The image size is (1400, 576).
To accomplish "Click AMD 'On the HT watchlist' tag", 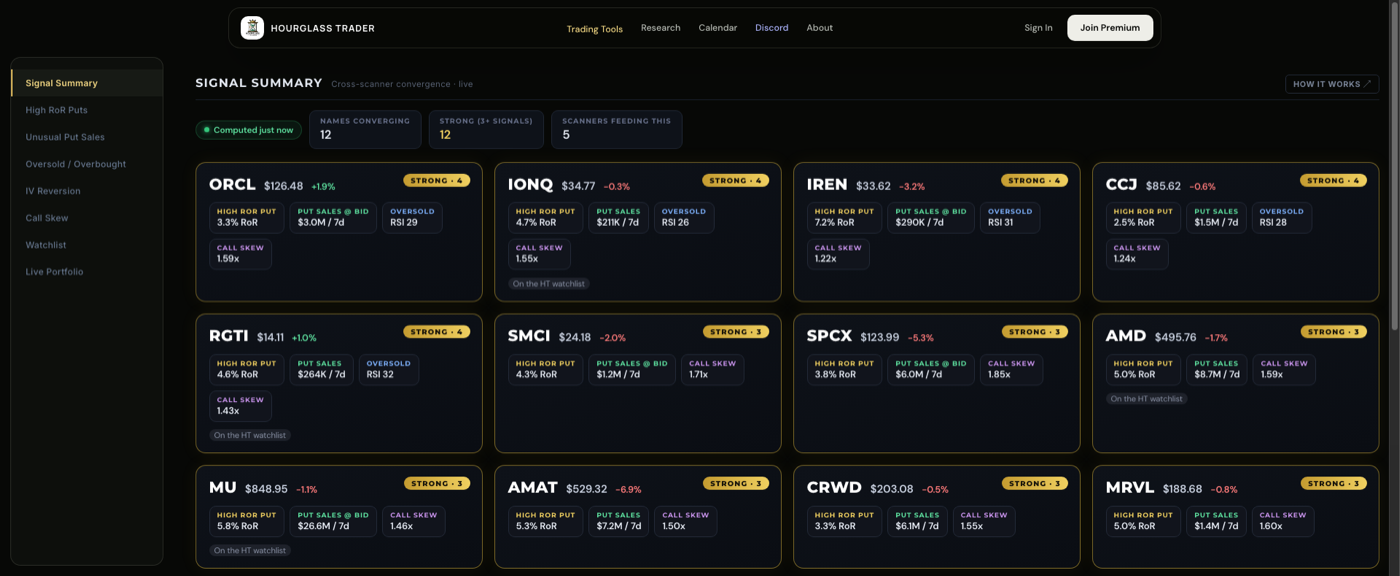I will tap(1147, 399).
